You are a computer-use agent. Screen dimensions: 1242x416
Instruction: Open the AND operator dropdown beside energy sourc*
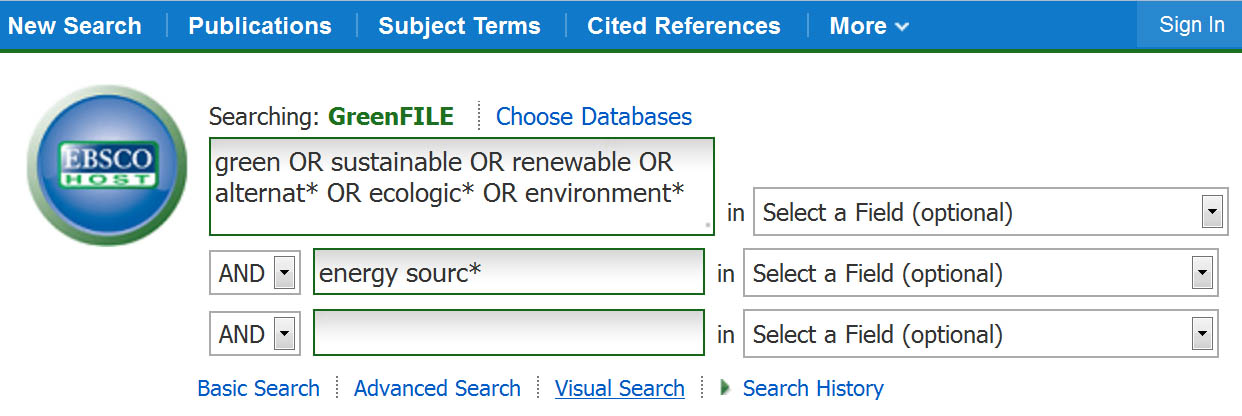click(255, 273)
